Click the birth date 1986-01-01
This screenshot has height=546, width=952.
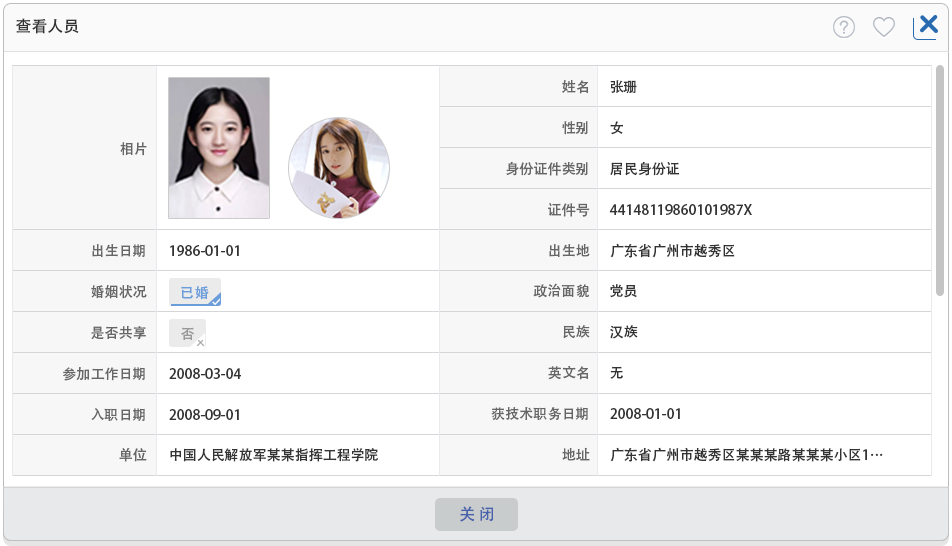(205, 251)
